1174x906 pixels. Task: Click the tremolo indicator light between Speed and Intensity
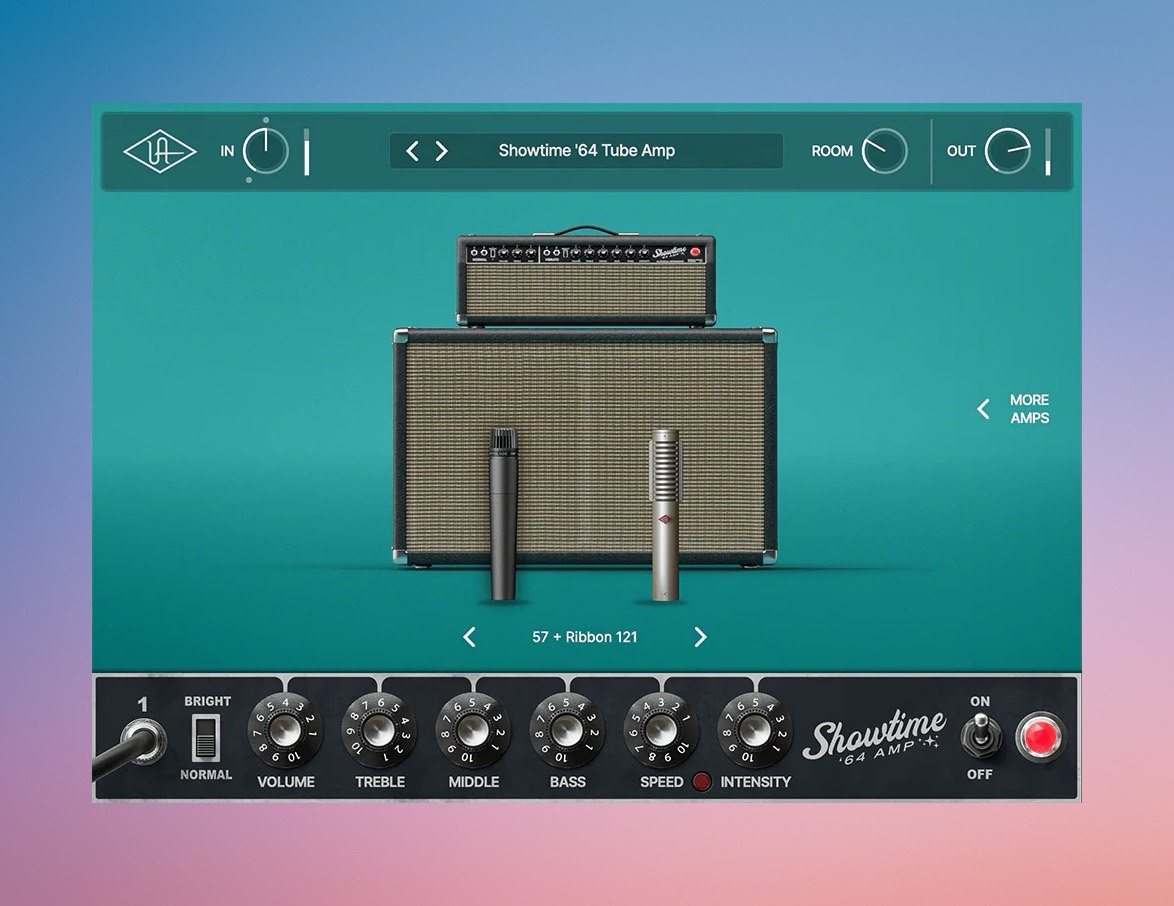pyautogui.click(x=702, y=782)
